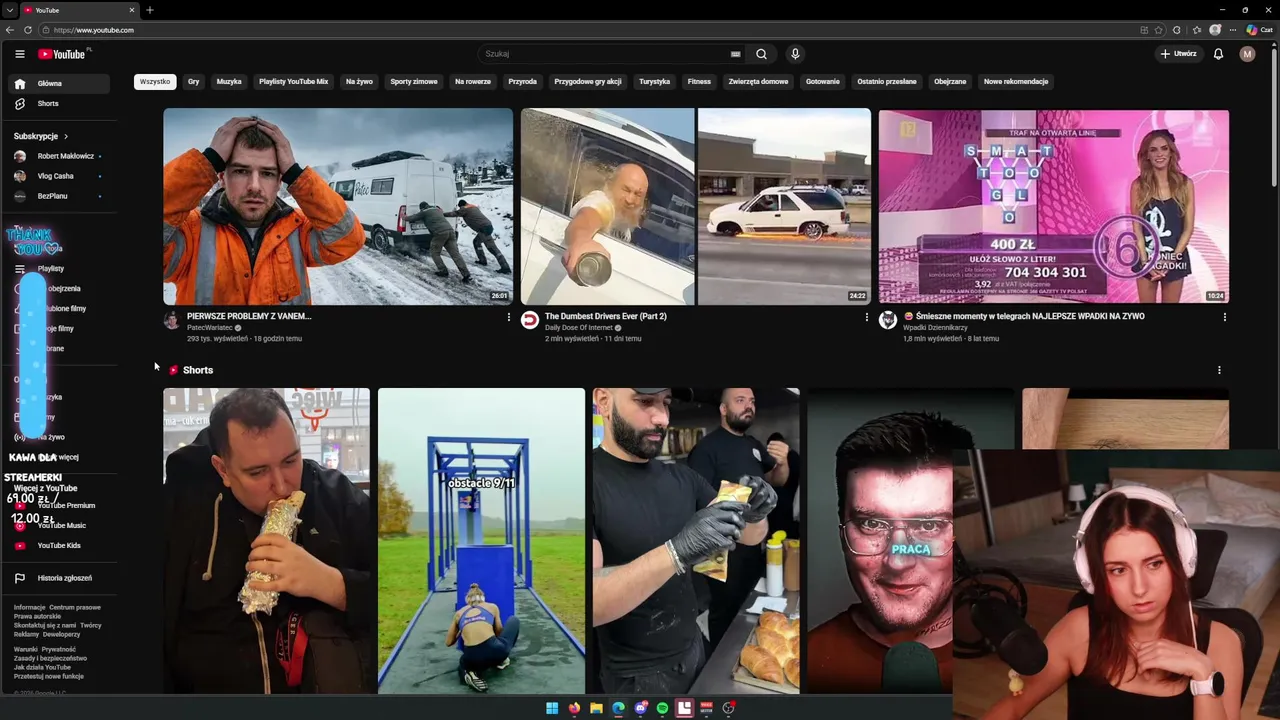Select the Gotowanie filter chip

click(823, 82)
